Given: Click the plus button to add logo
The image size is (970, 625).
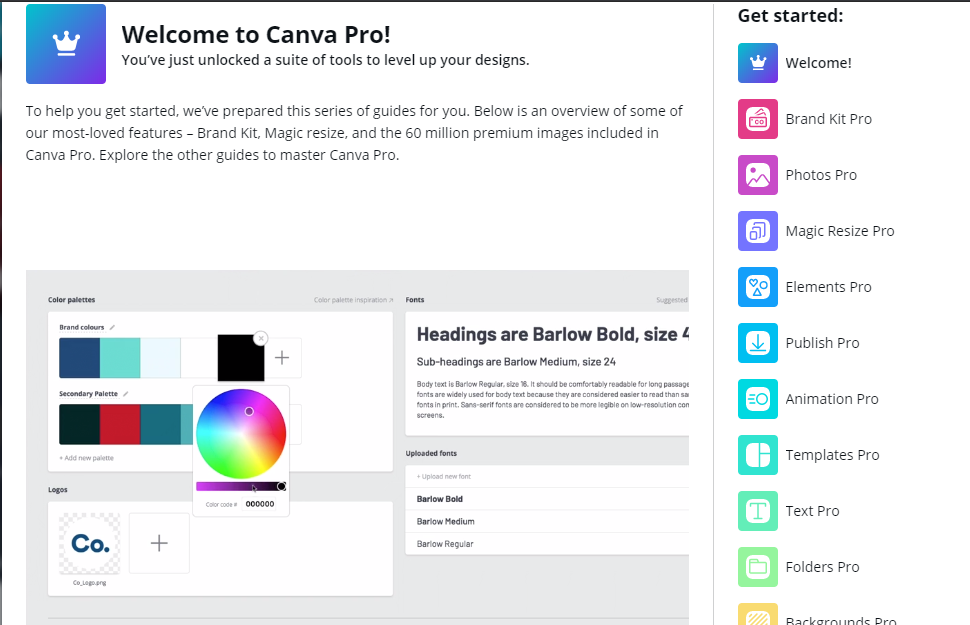Looking at the screenshot, I should pos(159,543).
